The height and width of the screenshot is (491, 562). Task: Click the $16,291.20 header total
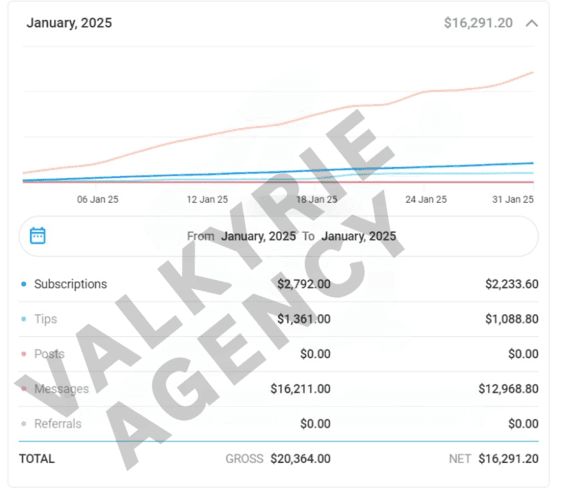pyautogui.click(x=478, y=23)
